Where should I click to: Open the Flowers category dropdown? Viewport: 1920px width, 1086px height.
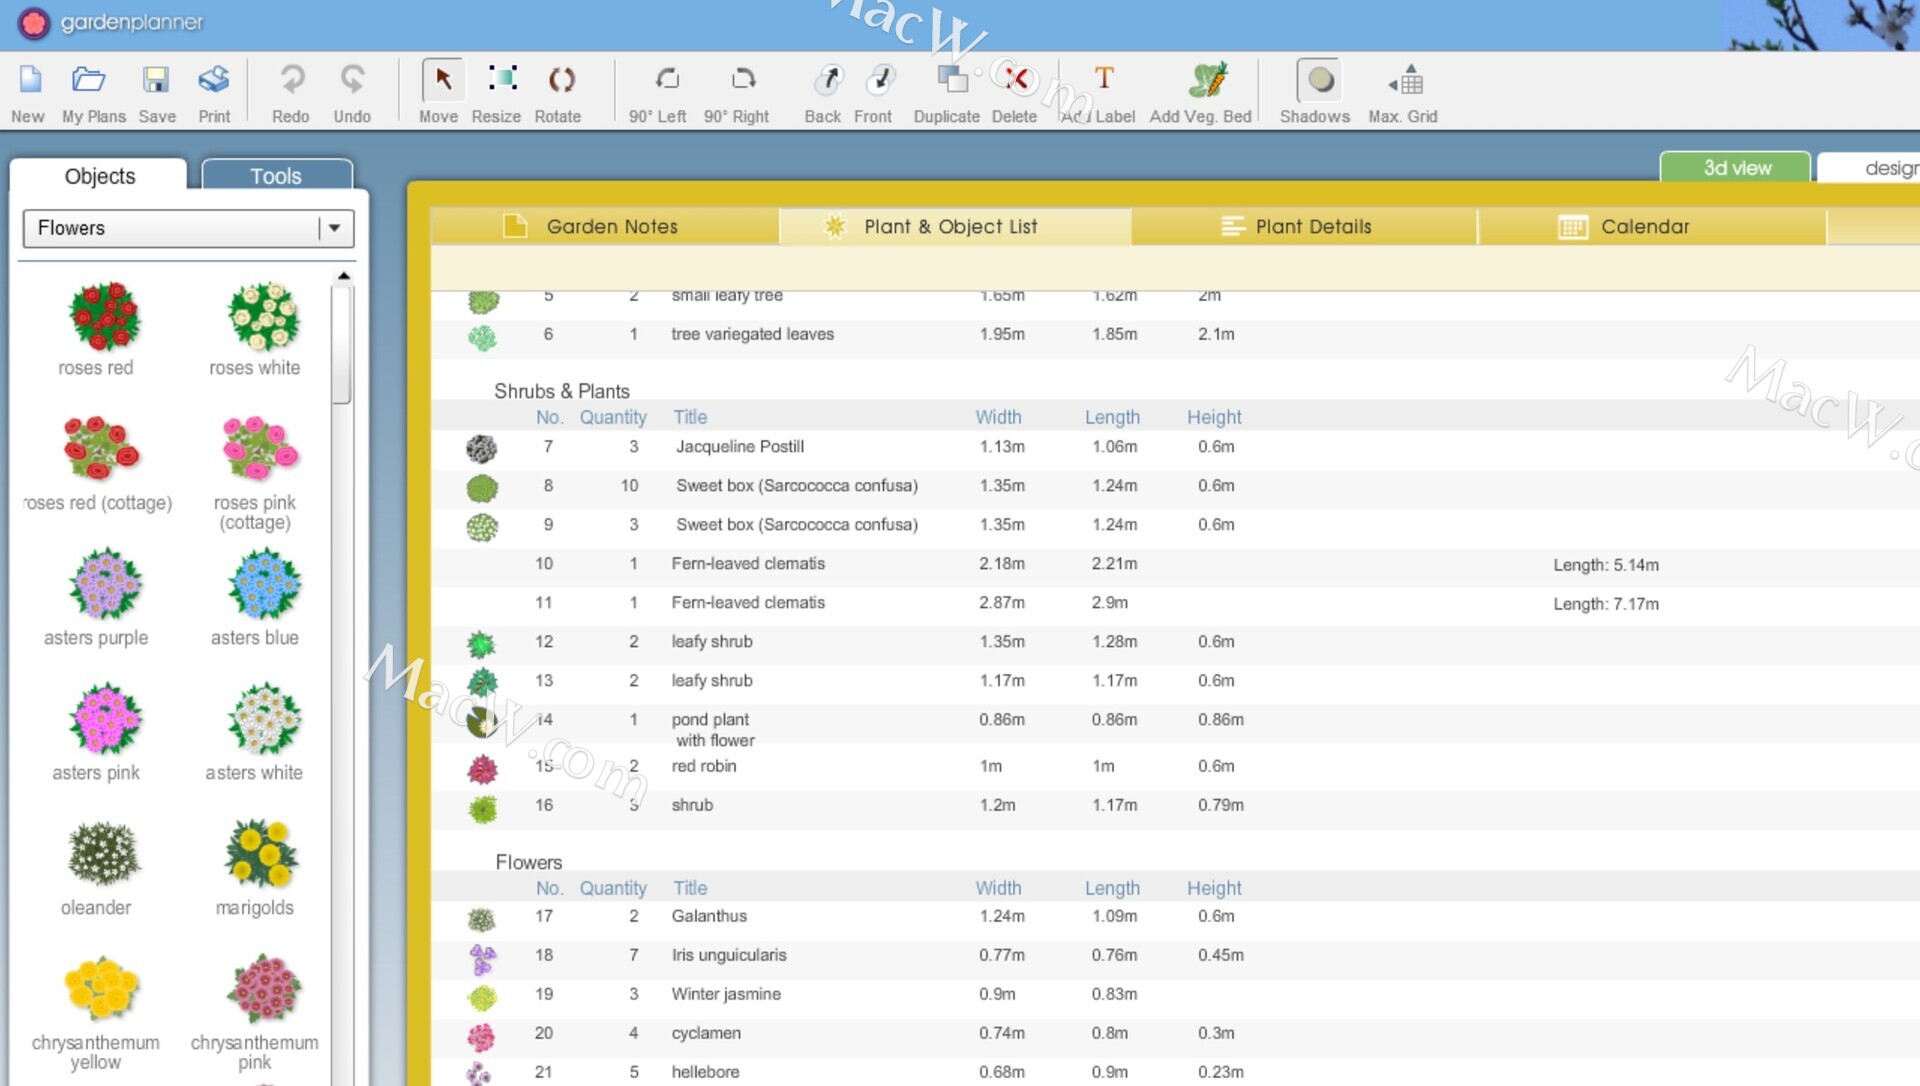tap(334, 228)
